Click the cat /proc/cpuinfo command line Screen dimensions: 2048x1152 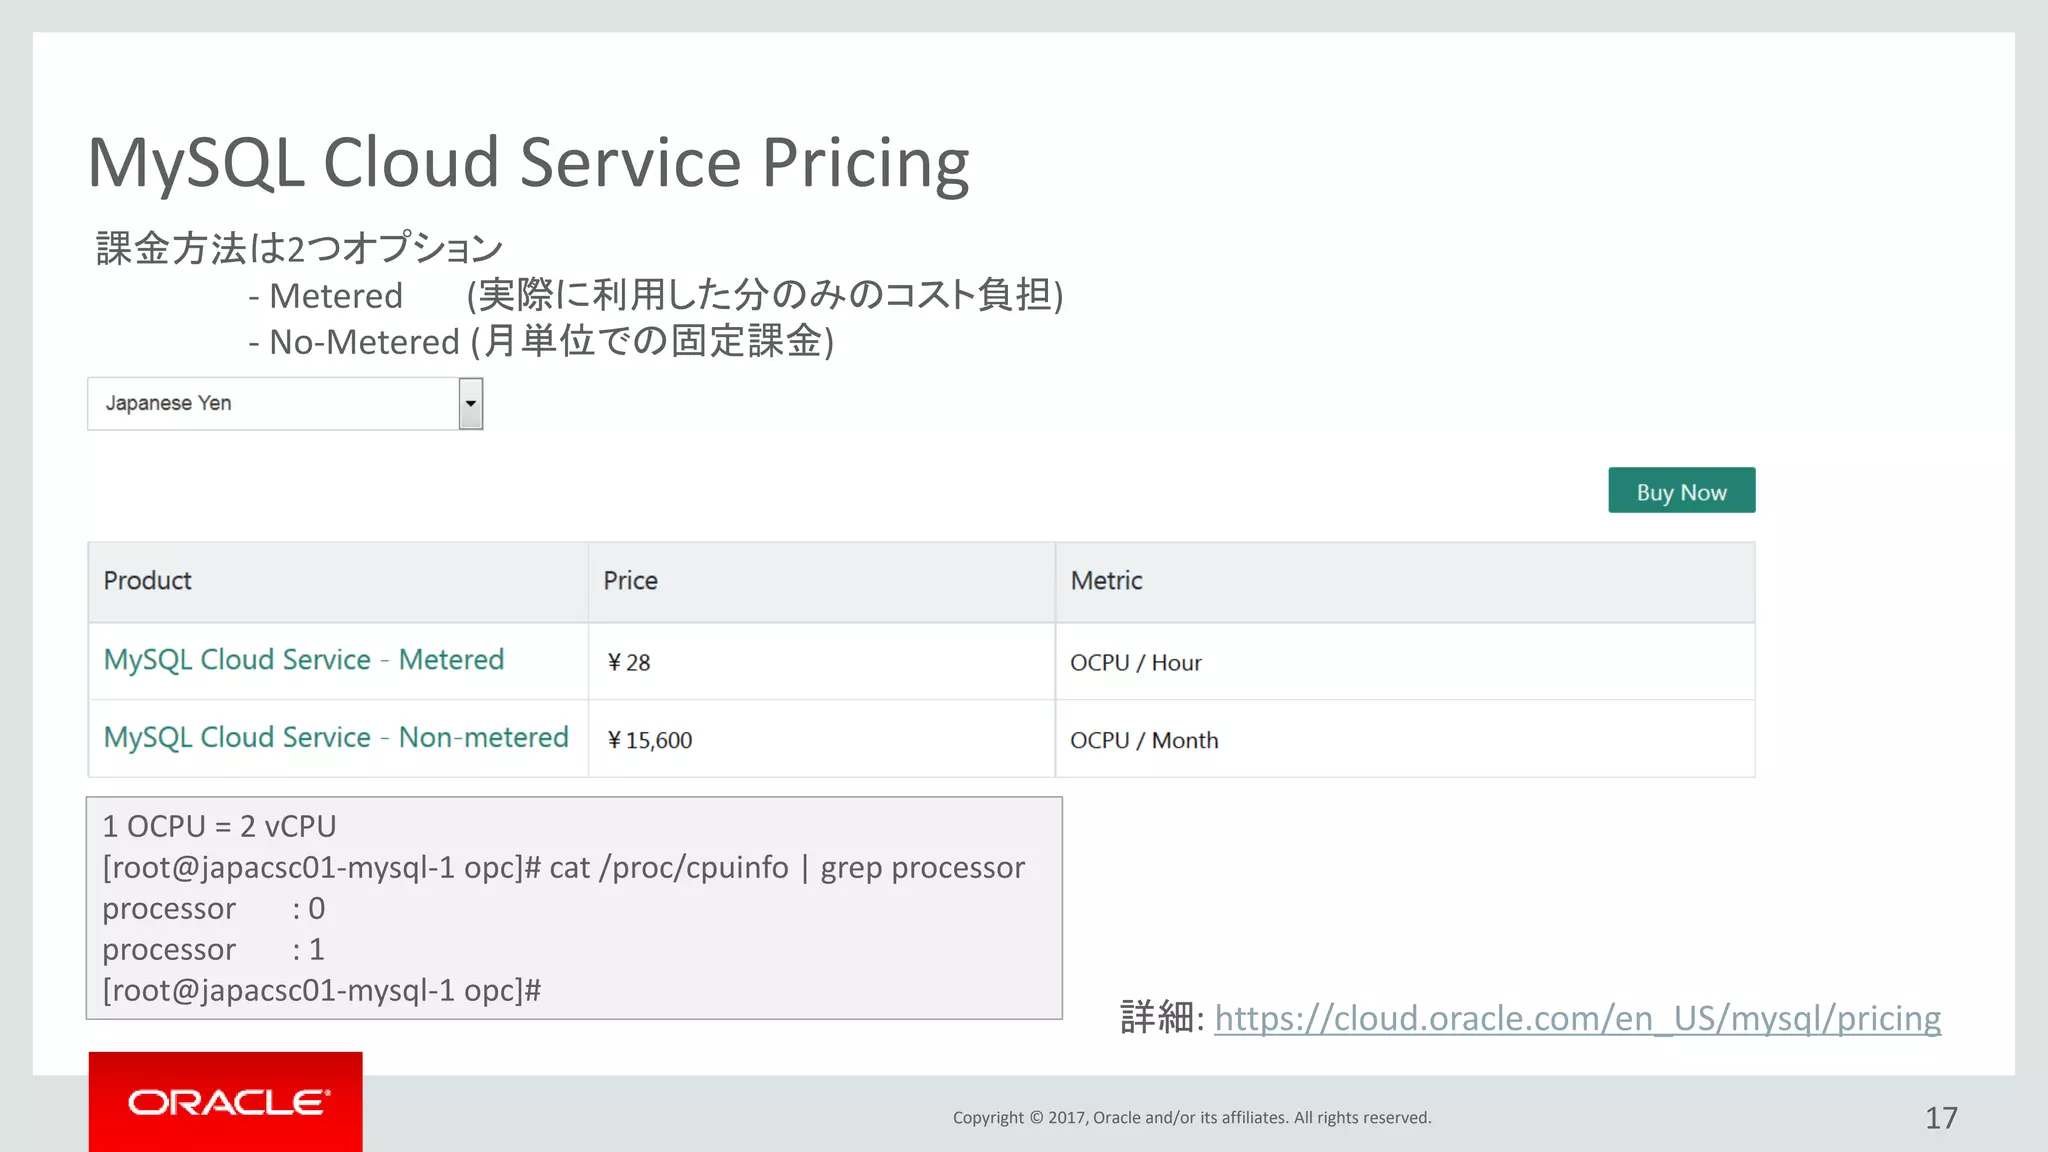(563, 868)
